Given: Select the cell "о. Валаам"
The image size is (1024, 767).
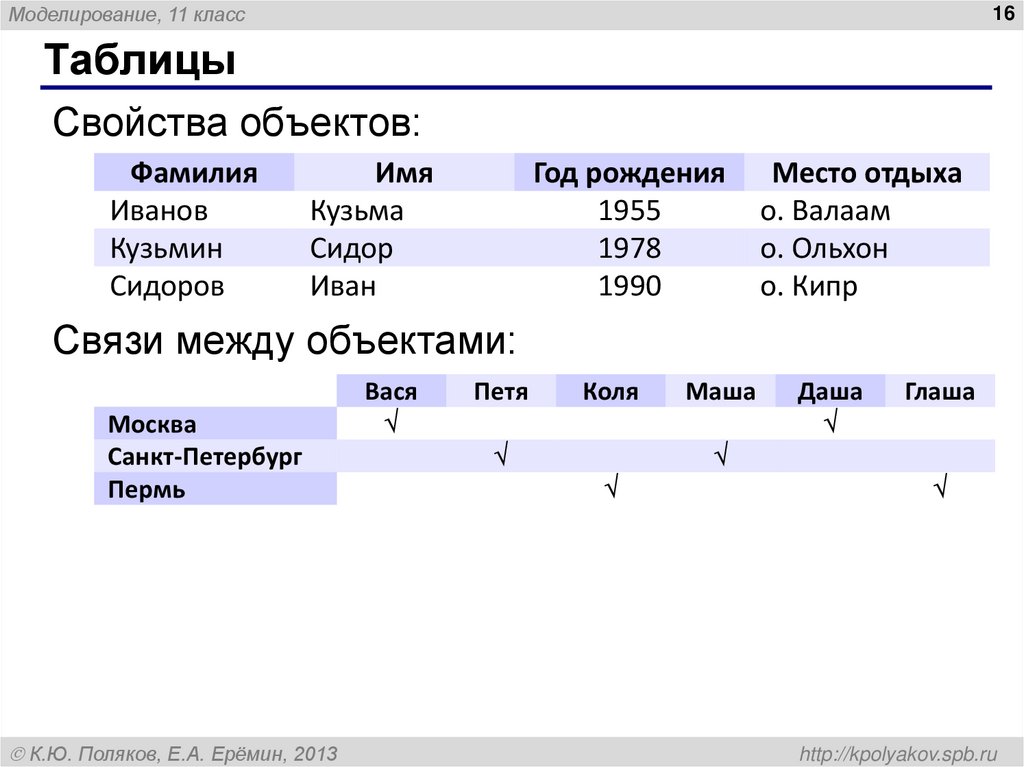Looking at the screenshot, I should click(x=825, y=210).
